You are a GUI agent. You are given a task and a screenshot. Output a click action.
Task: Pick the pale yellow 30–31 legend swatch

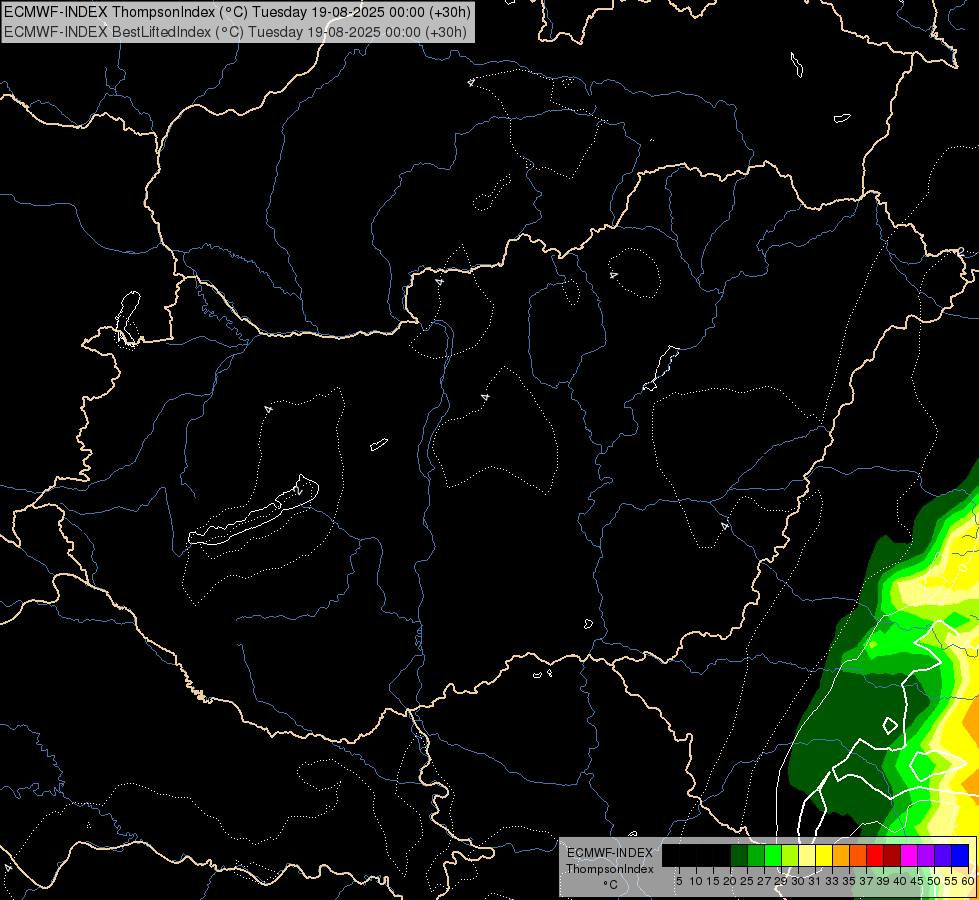click(x=807, y=856)
